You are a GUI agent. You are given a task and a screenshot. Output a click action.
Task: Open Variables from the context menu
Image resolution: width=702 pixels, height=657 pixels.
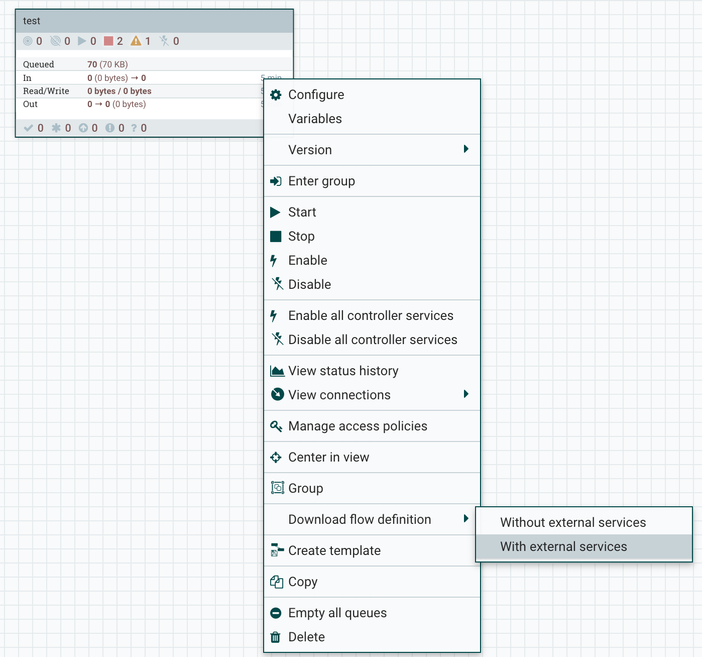pyautogui.click(x=372, y=119)
